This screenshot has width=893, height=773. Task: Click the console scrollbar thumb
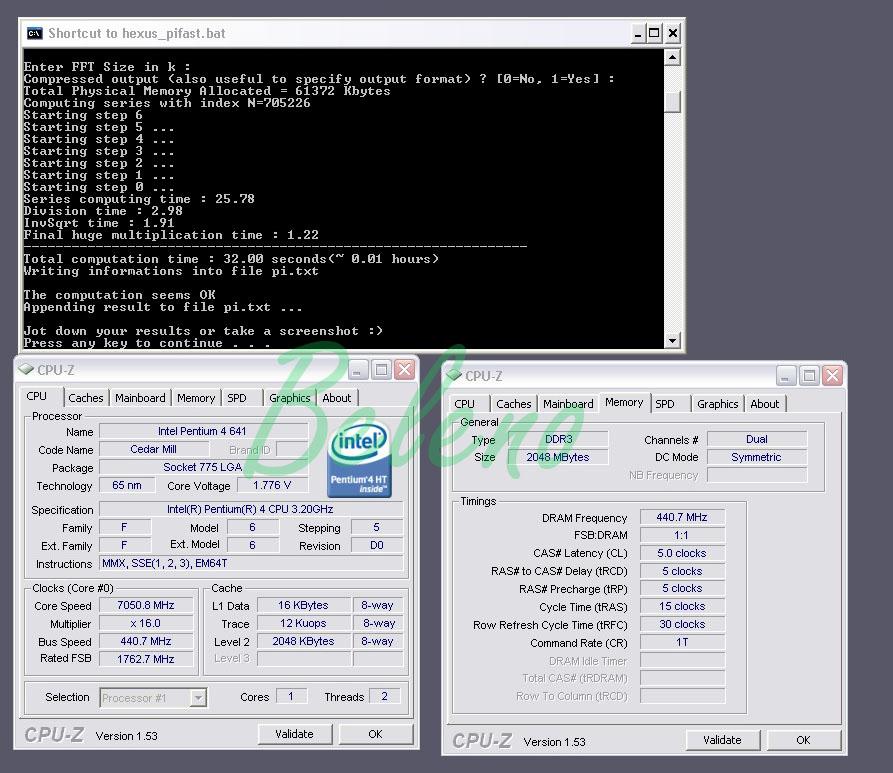pos(673,101)
